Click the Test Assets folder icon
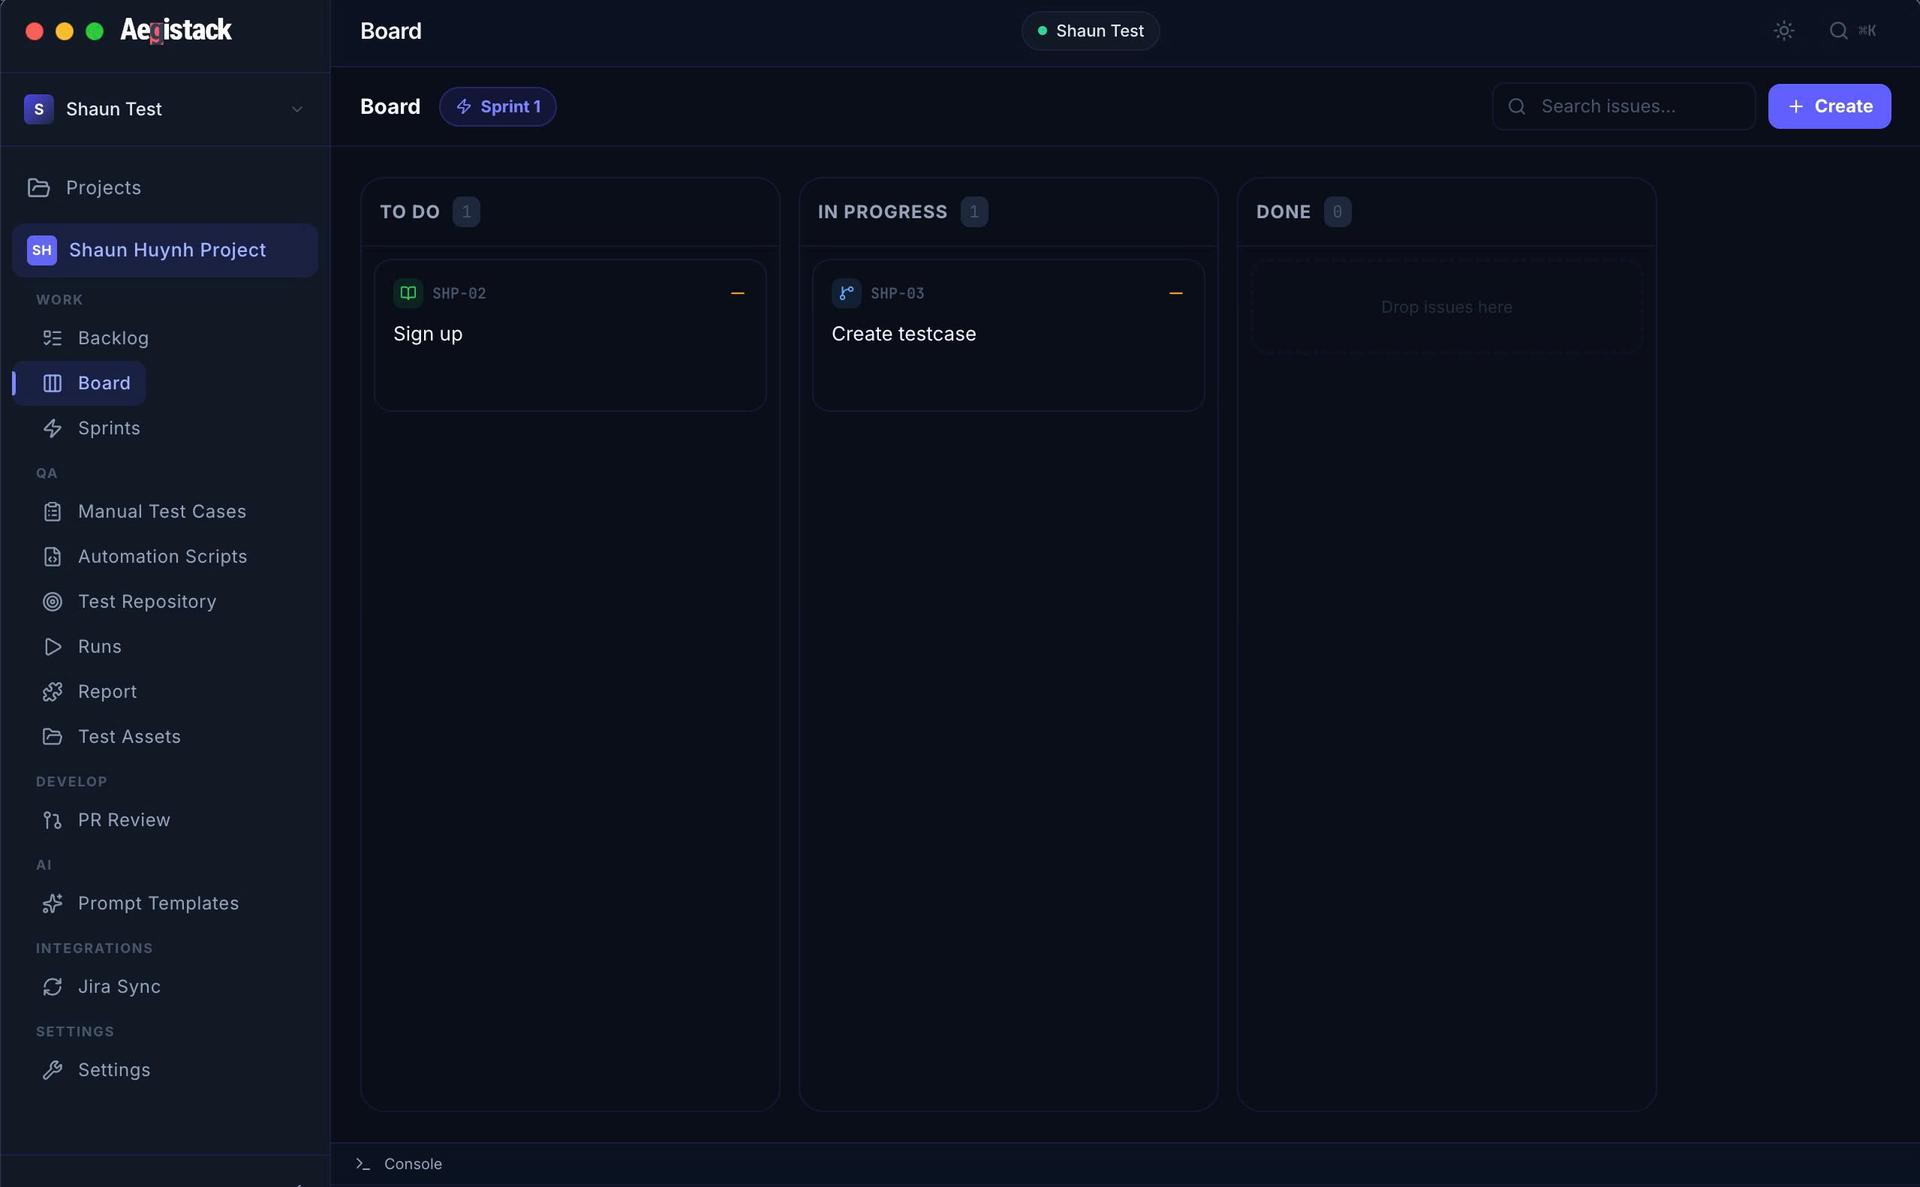1920x1187 pixels. tap(52, 737)
